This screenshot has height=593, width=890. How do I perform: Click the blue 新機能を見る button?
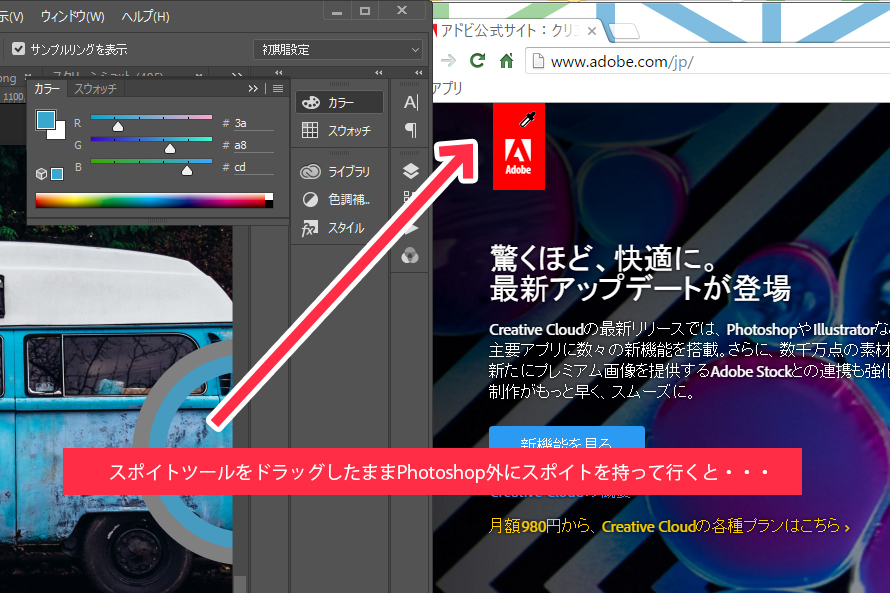(567, 438)
